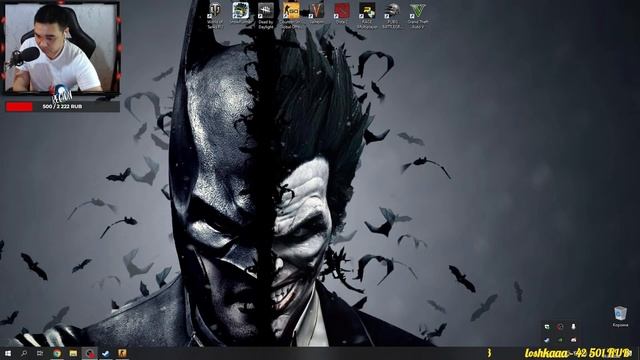Click the Steam icon in tray overflow

coord(547,340)
